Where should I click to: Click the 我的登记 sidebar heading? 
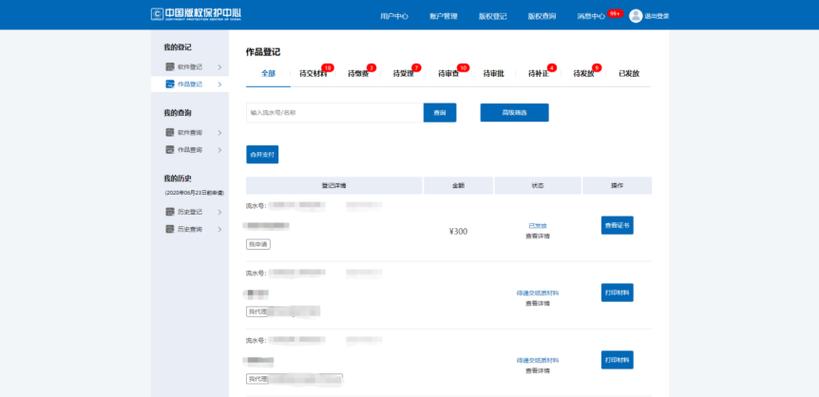click(x=178, y=47)
